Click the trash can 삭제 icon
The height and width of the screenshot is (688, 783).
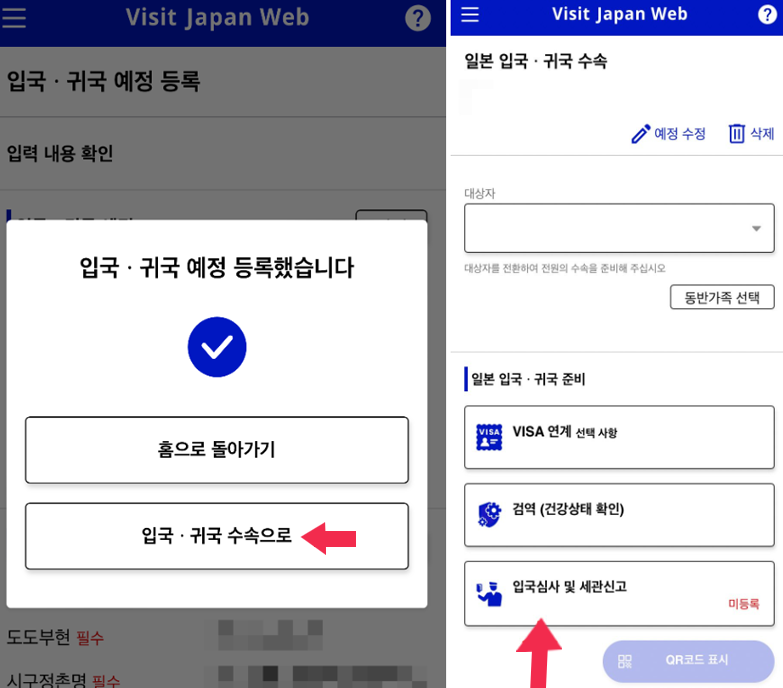point(737,133)
